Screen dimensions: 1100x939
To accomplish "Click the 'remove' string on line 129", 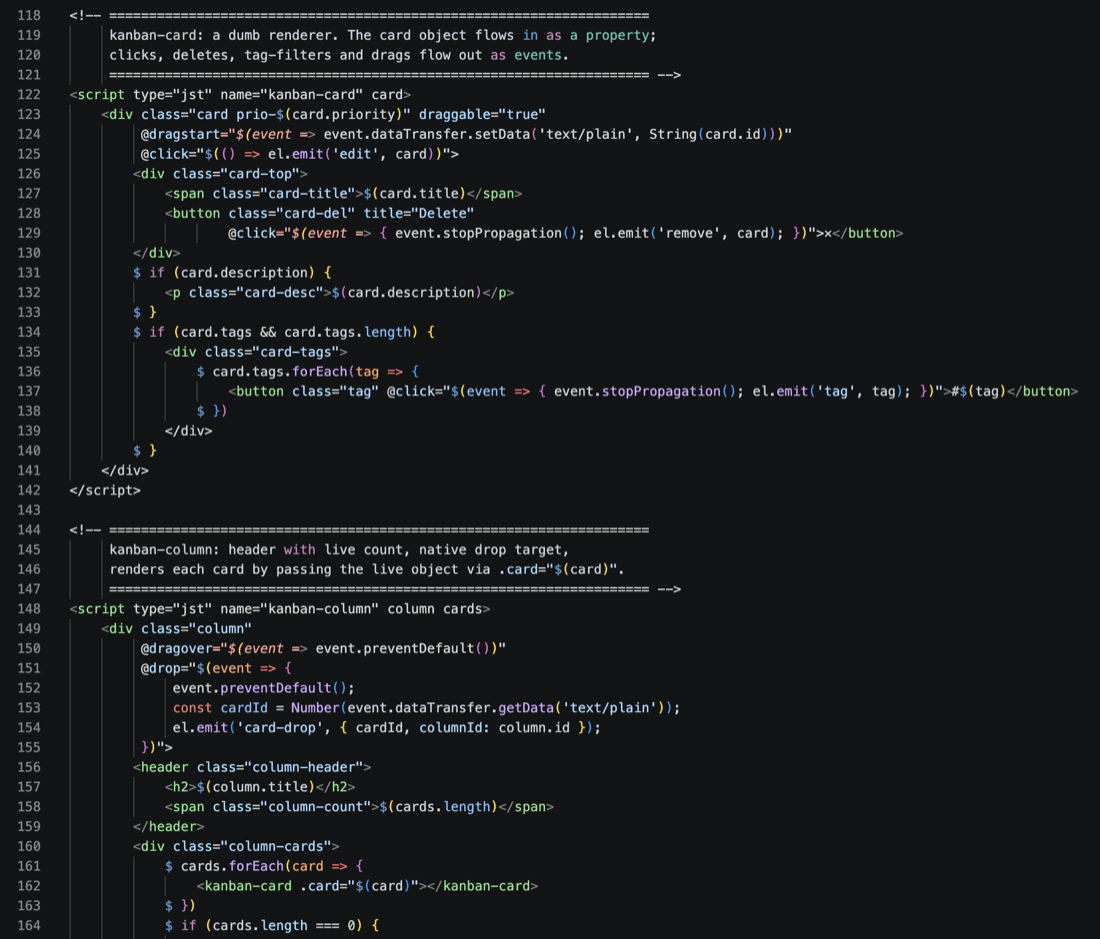I will [689, 233].
